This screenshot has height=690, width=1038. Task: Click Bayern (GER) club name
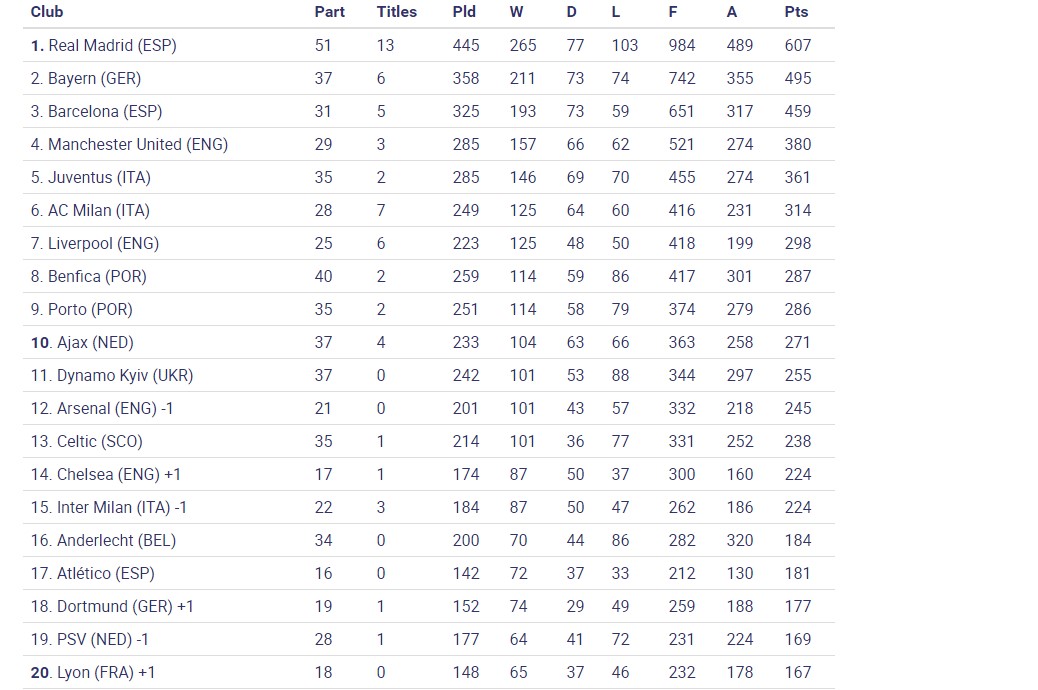click(94, 78)
